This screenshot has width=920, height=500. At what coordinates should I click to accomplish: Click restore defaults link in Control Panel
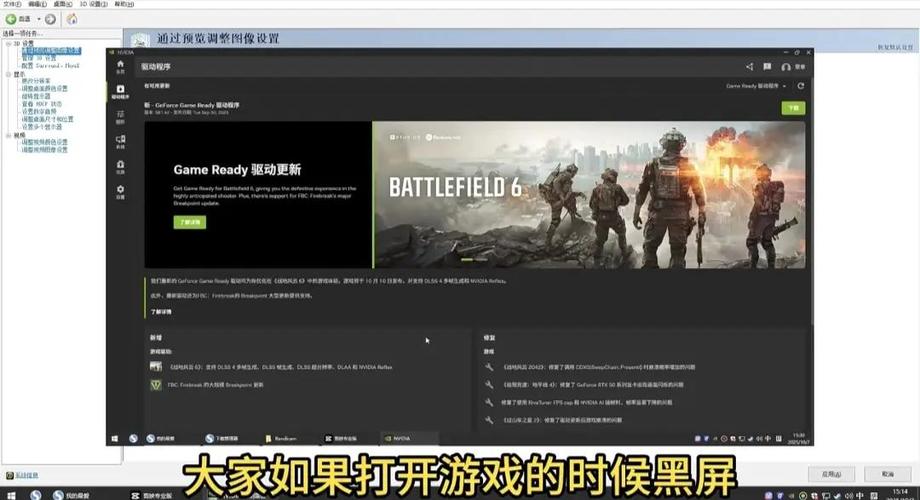(x=895, y=48)
